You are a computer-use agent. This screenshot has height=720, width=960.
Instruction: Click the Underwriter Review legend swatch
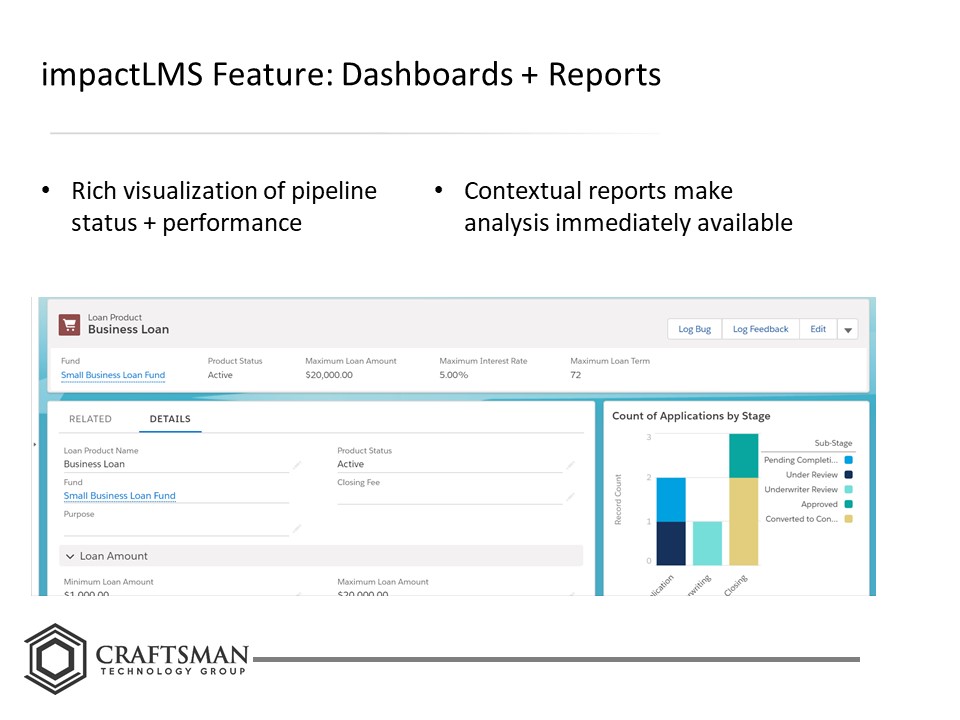tap(849, 489)
